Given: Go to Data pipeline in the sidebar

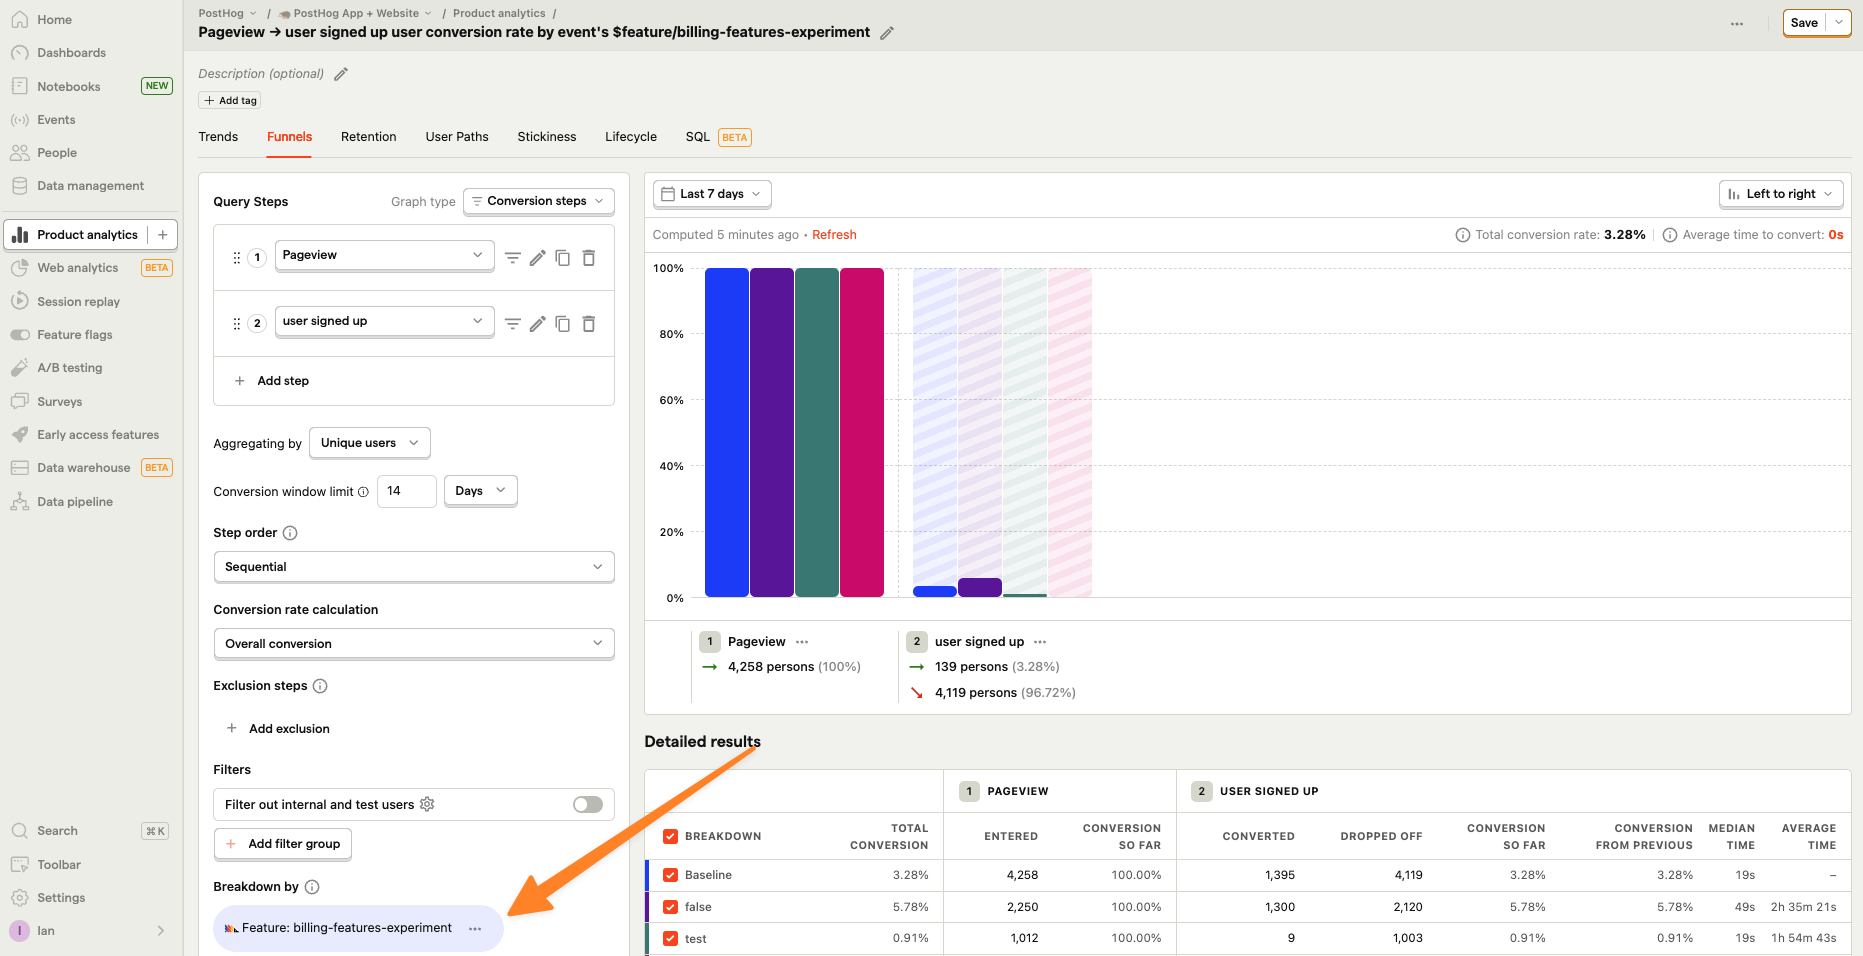Looking at the screenshot, I should click(75, 502).
